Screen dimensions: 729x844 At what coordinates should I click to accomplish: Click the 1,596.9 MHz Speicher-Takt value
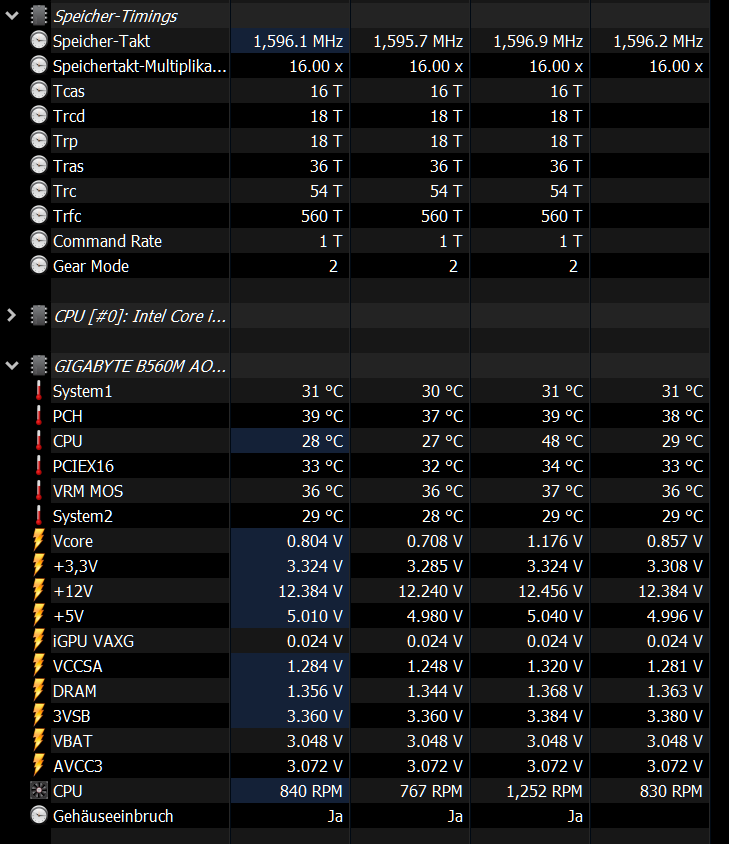pos(538,41)
